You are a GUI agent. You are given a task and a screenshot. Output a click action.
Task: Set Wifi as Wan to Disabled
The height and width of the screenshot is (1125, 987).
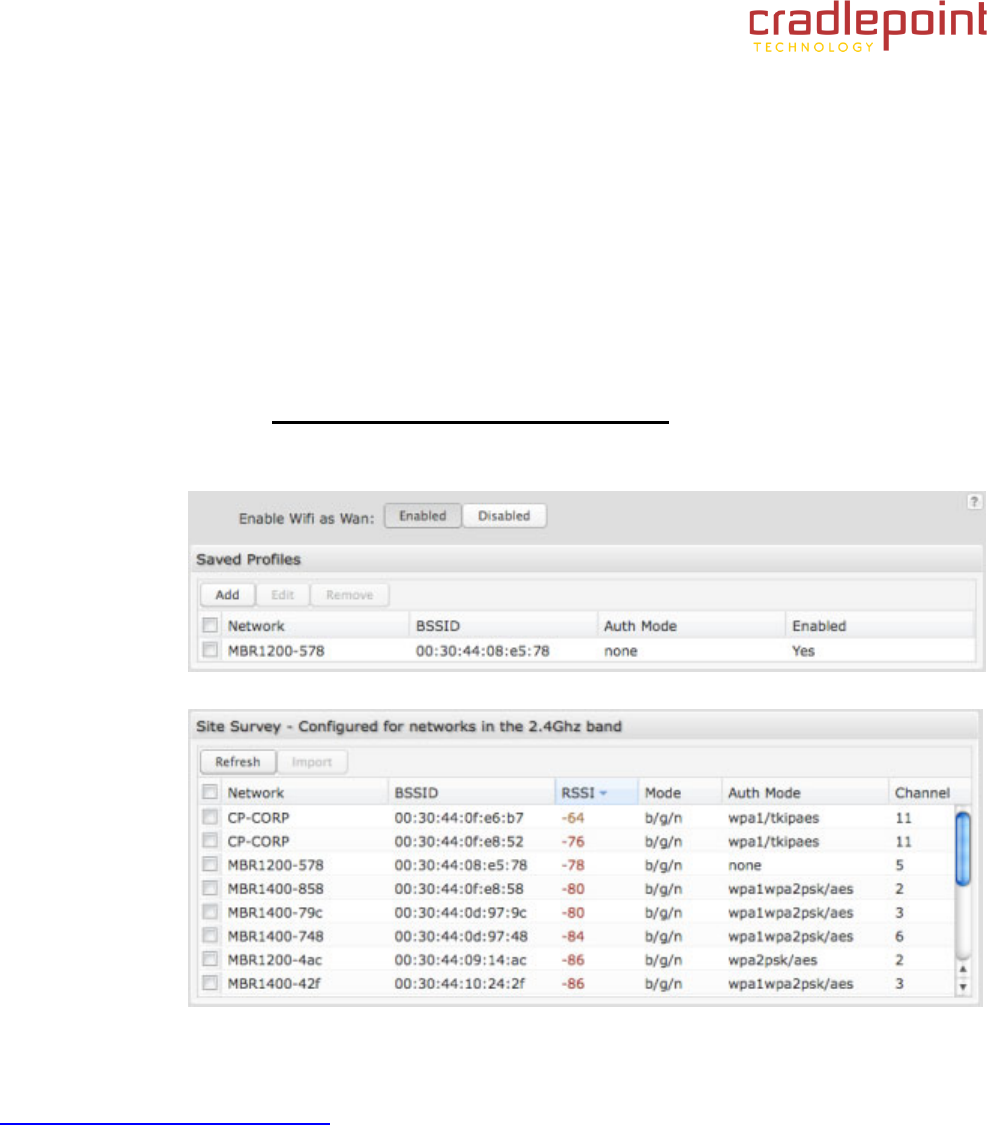[x=504, y=516]
